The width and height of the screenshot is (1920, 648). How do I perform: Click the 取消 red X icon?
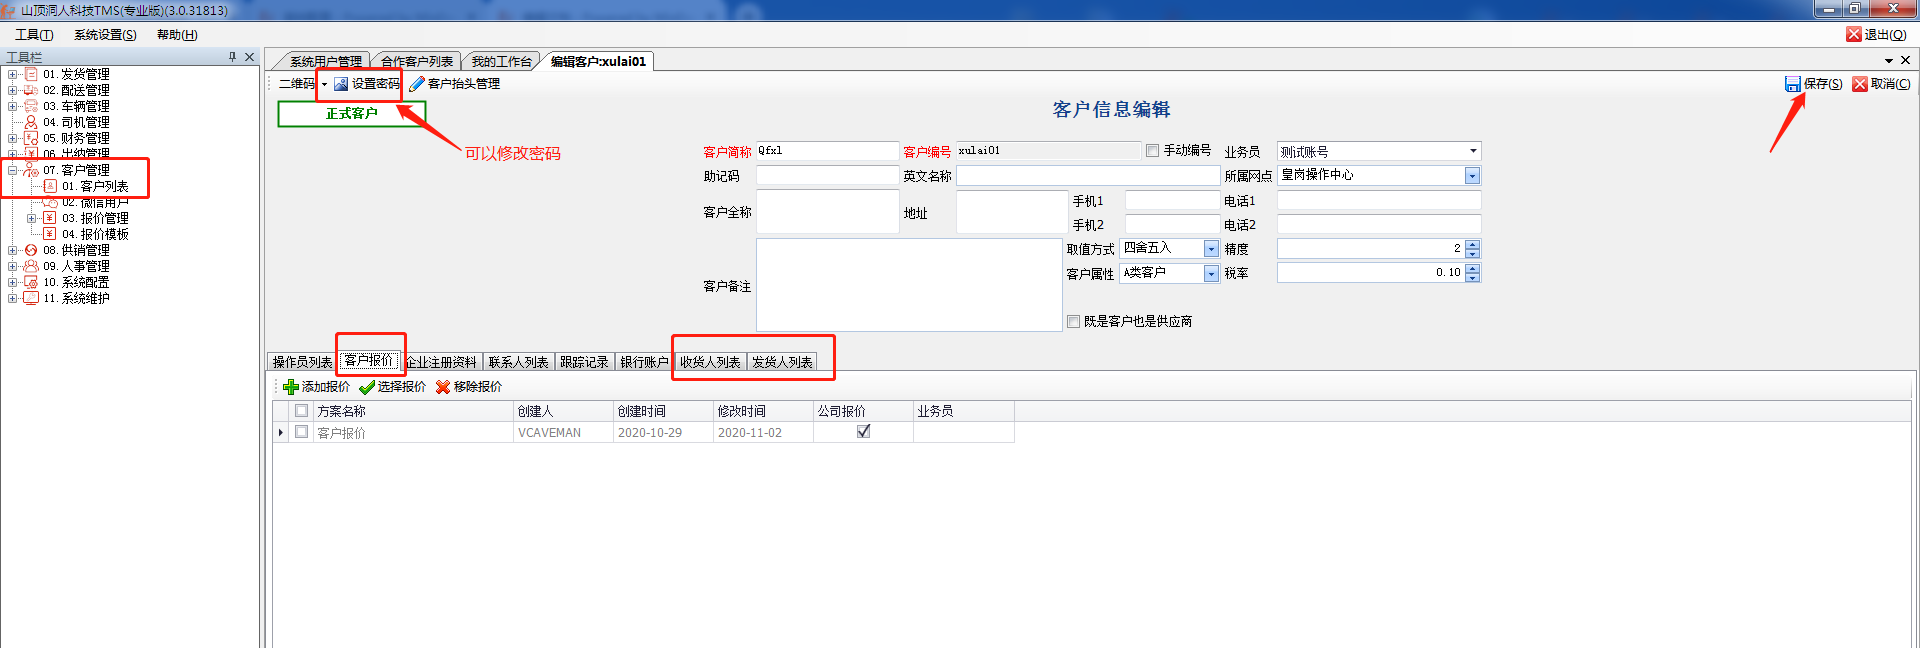tap(1860, 84)
